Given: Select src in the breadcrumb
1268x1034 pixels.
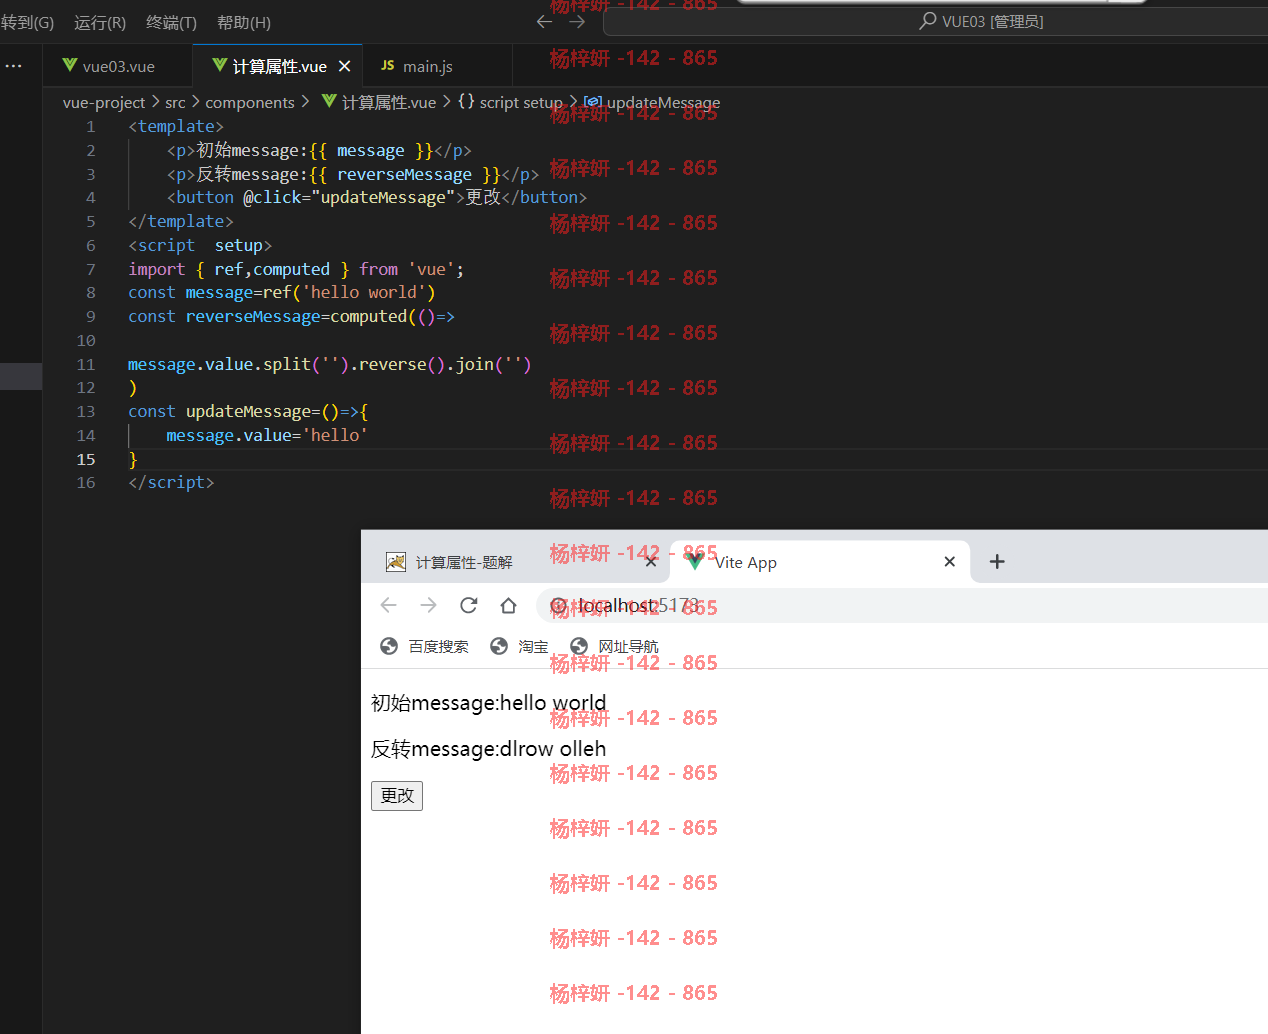Looking at the screenshot, I should pos(175,102).
